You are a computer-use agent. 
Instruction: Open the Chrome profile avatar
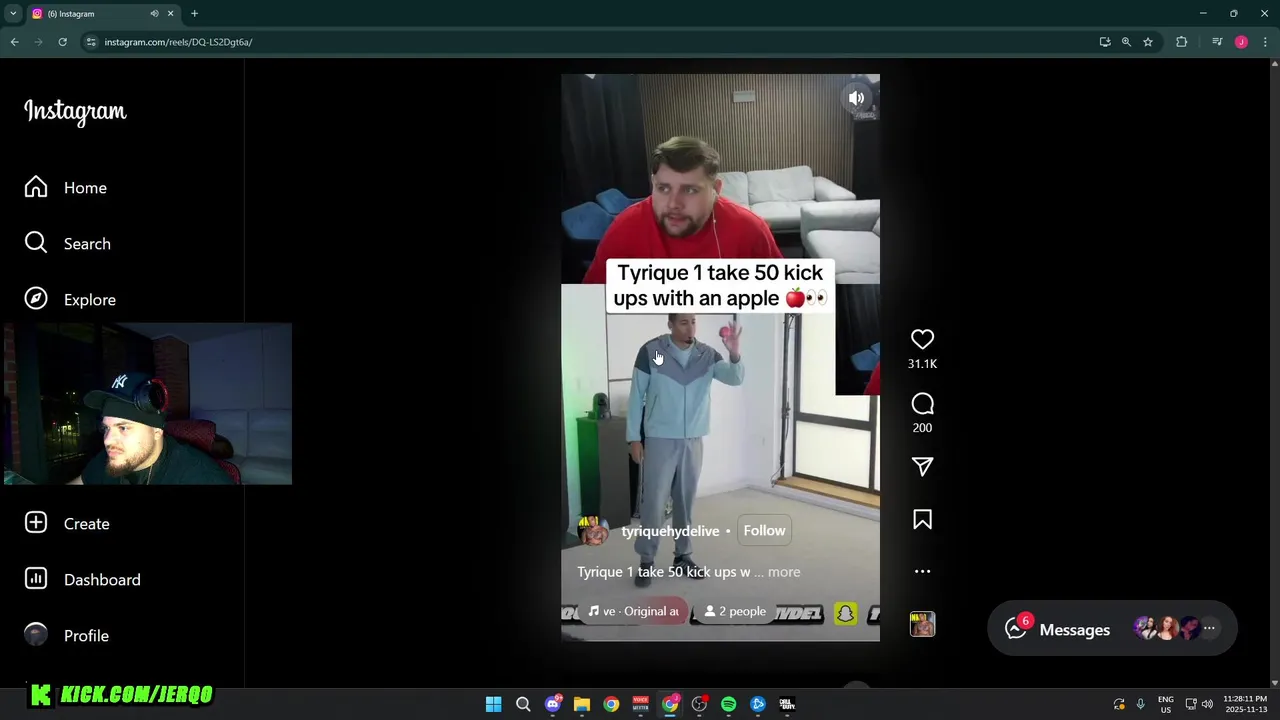tap(1241, 42)
